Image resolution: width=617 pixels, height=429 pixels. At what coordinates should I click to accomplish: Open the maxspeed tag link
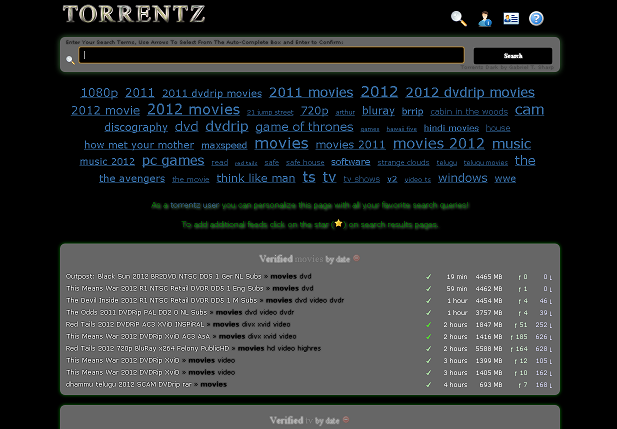click(x=224, y=145)
